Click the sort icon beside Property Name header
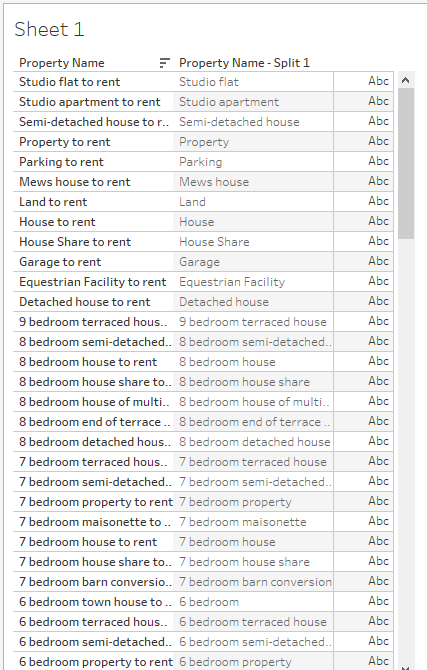The width and height of the screenshot is (427, 670). click(165, 63)
